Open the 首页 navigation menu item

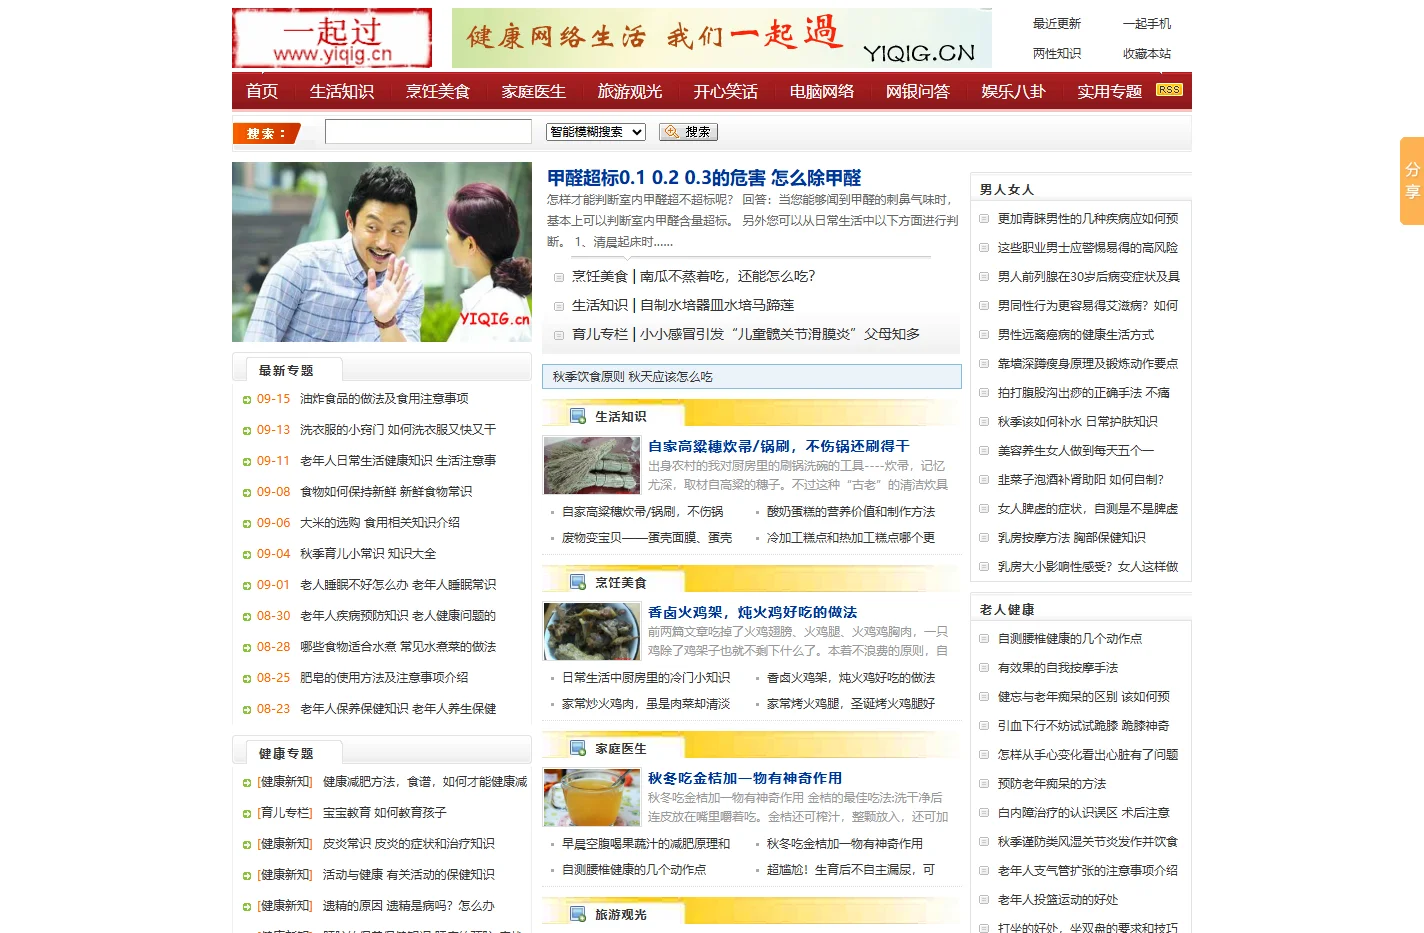click(x=262, y=91)
